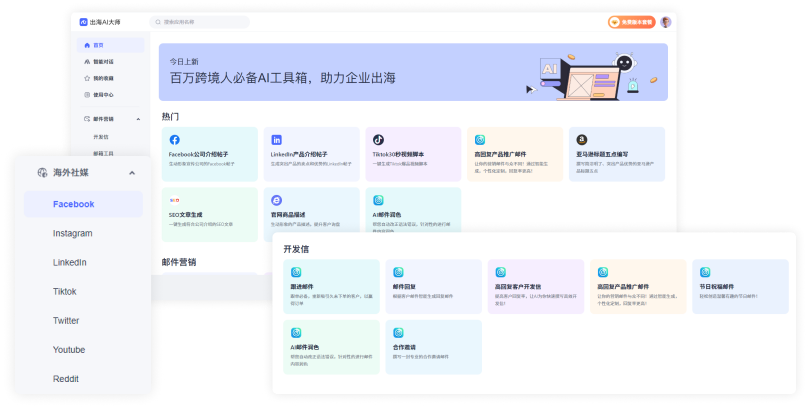This screenshot has height=409, width=808.
Task: Click the SEO icon on SEO文章生成 card
Action: (175, 200)
